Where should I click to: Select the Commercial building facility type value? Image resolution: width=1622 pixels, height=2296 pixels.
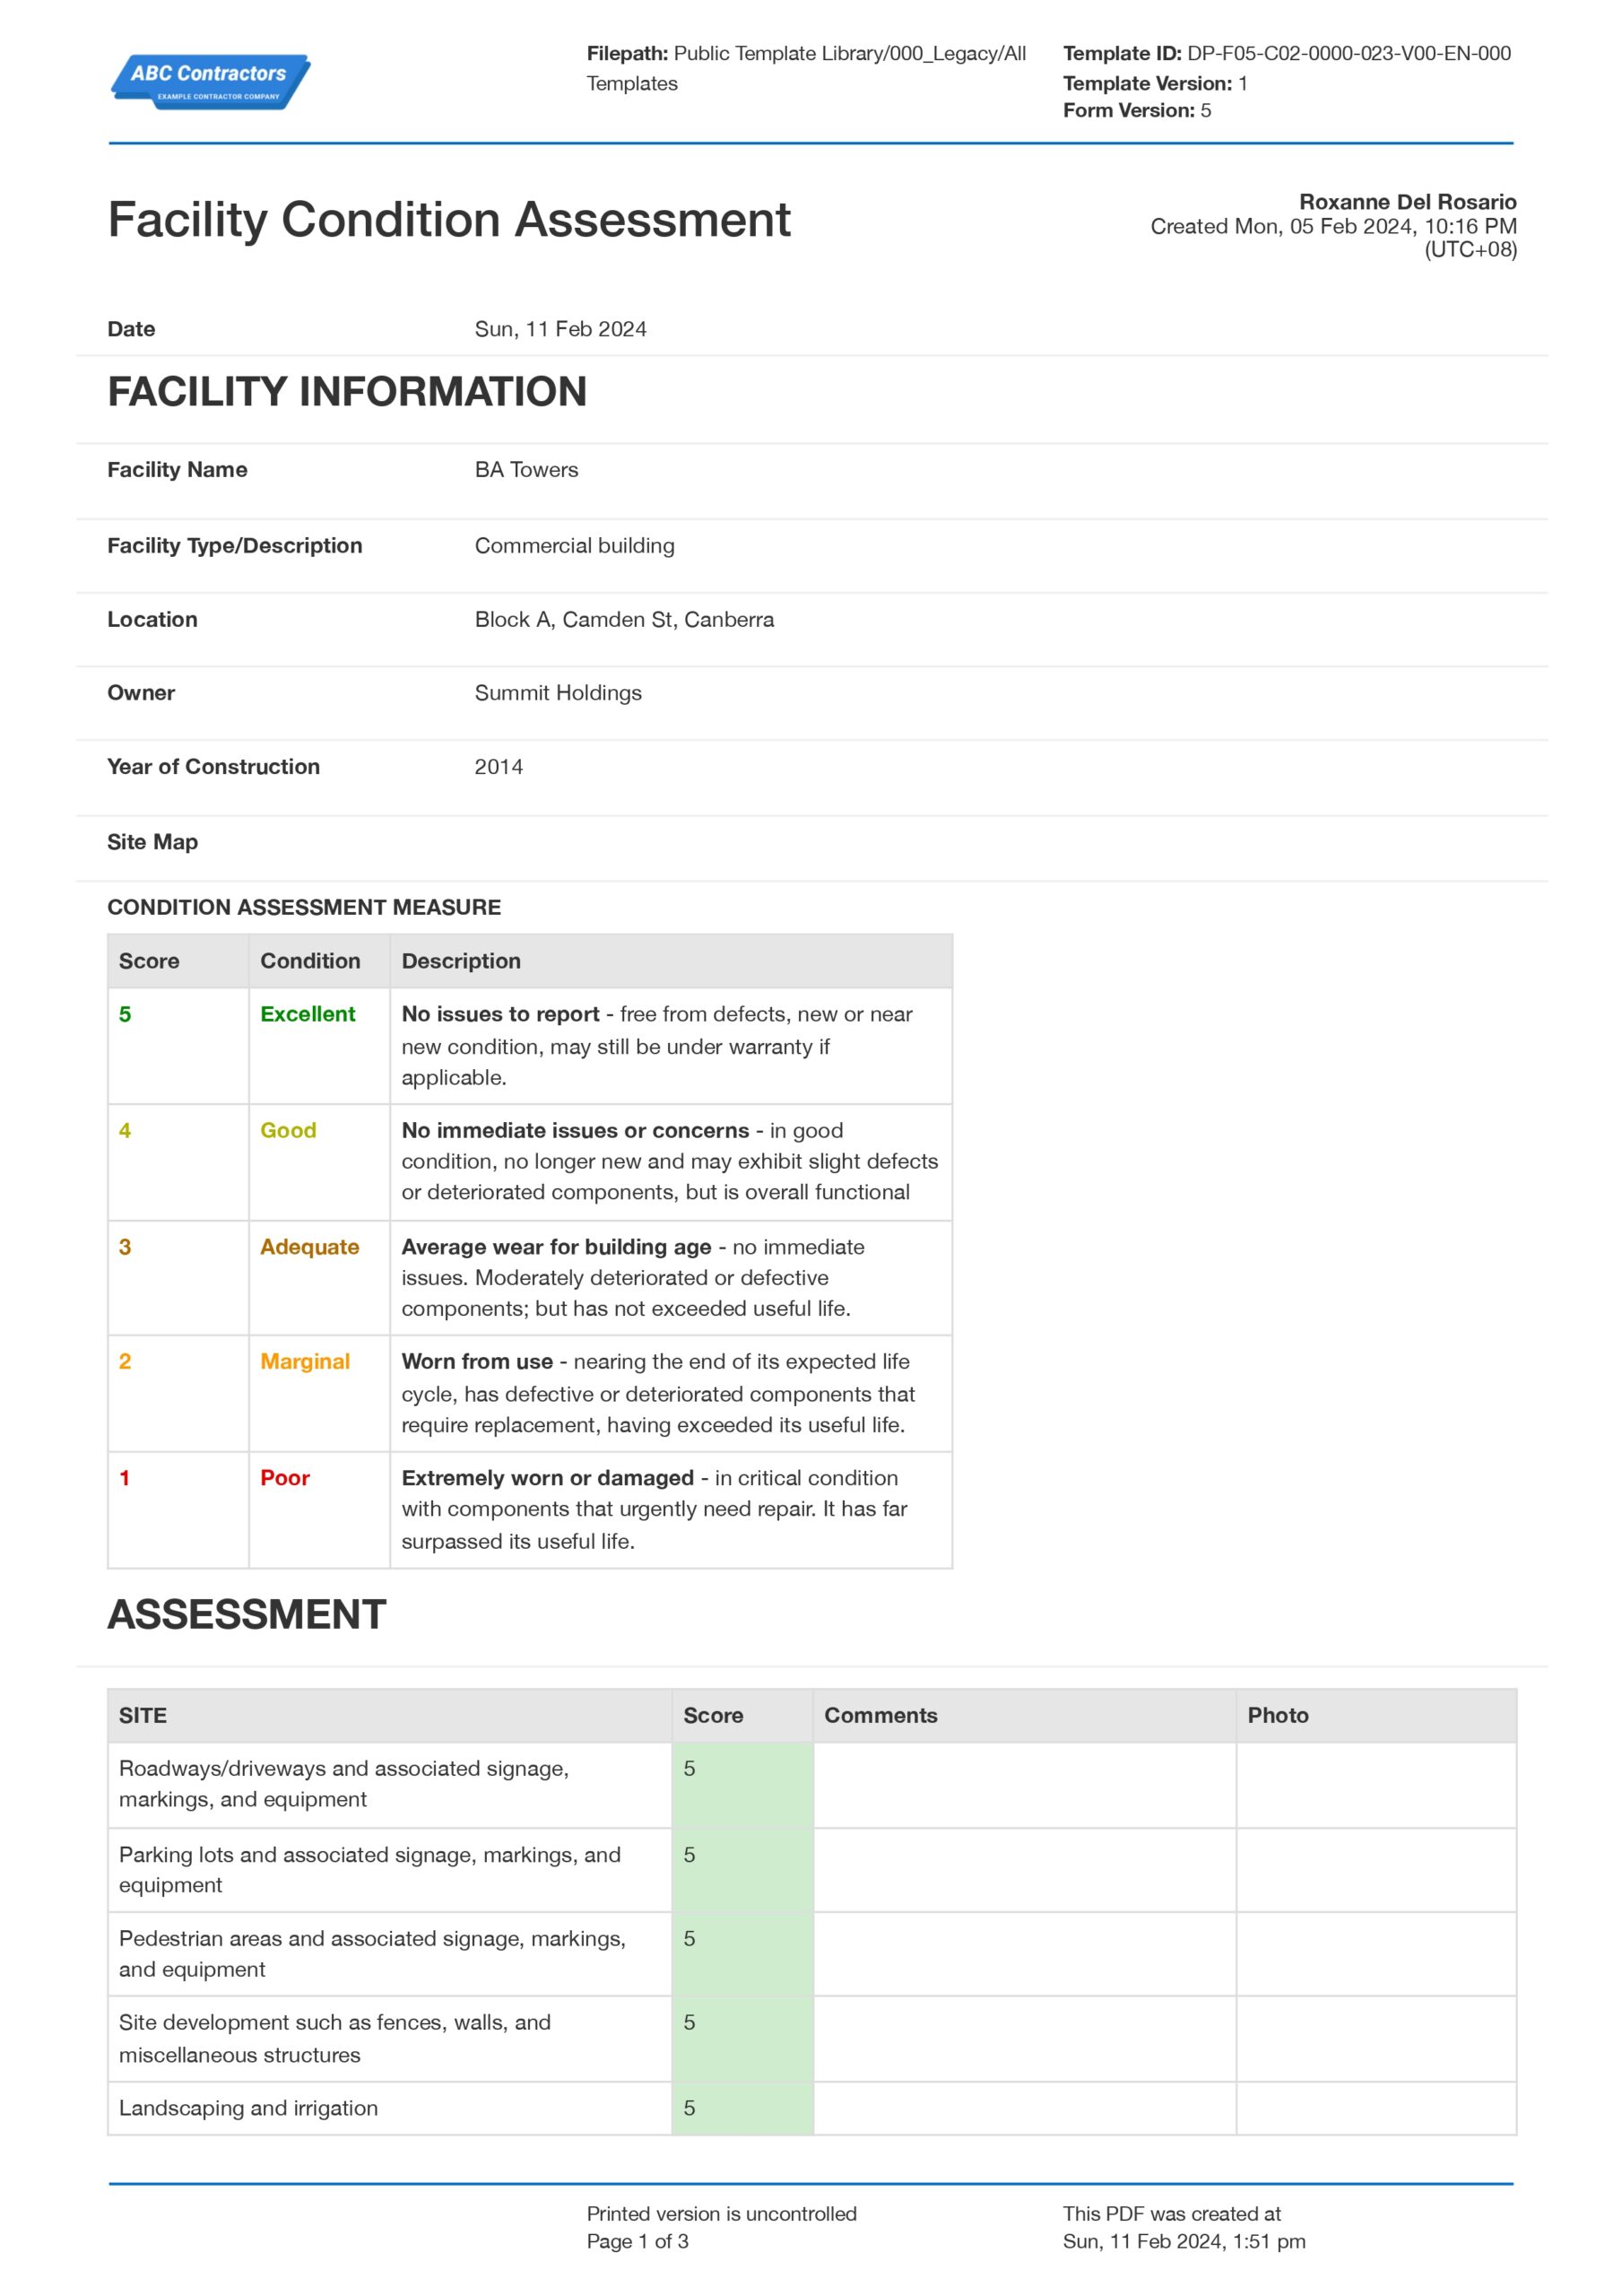pyautogui.click(x=574, y=546)
